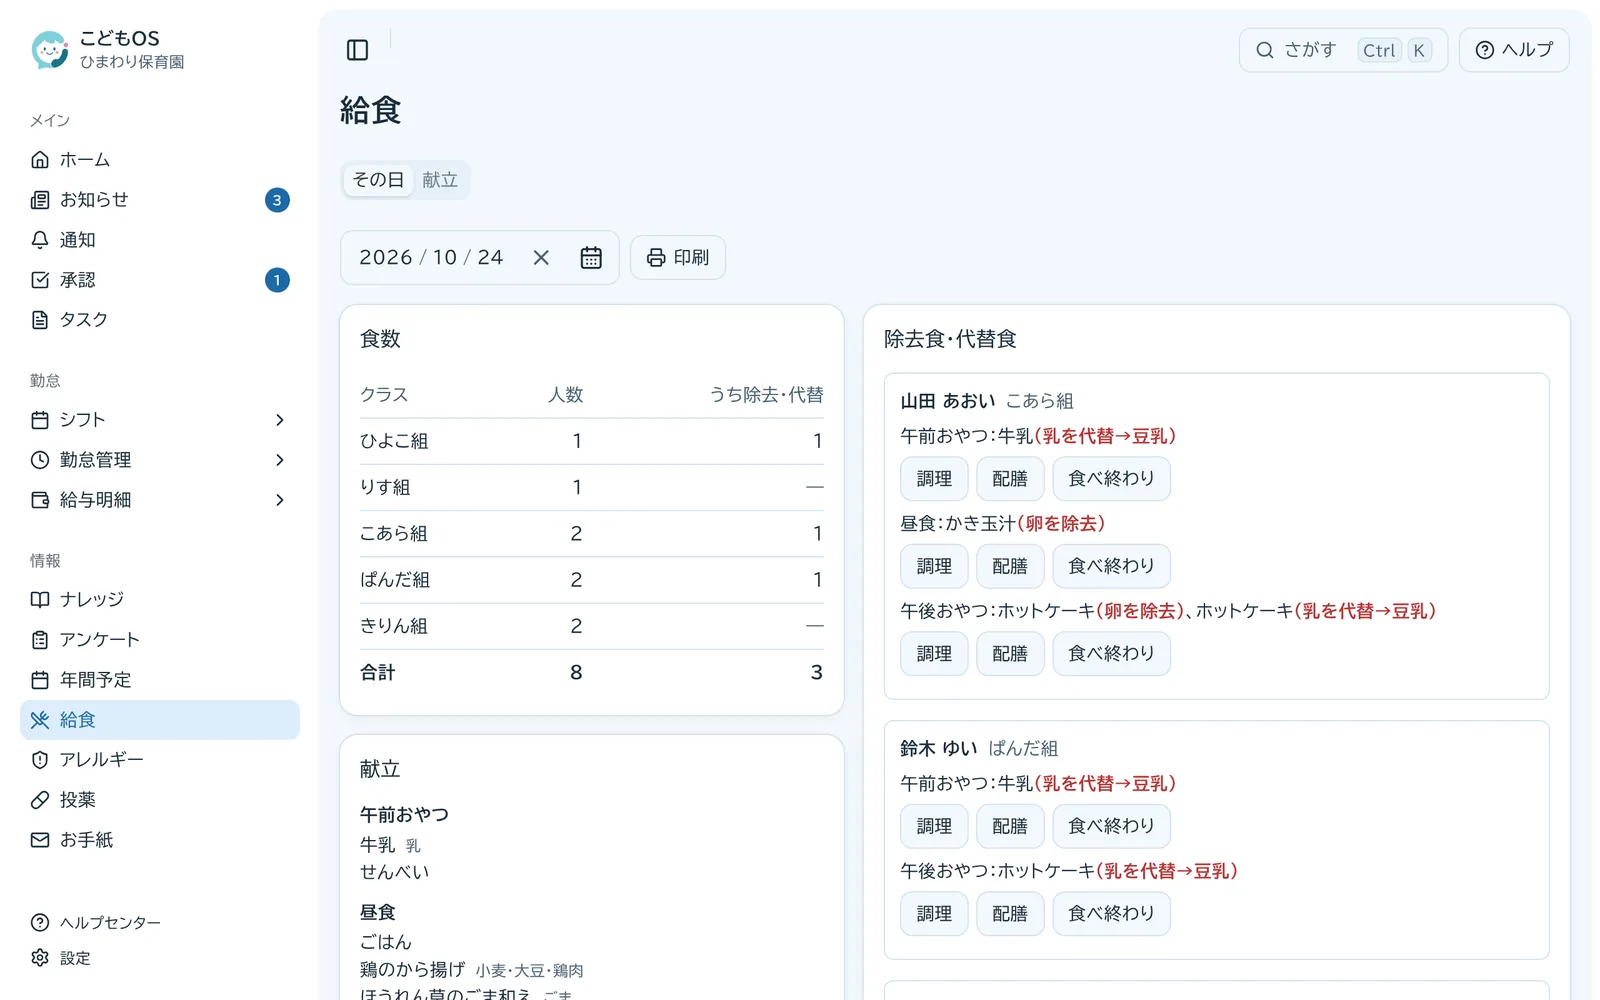The image size is (1600, 1000).
Task: Click the 合計 total row label
Action: point(378,673)
